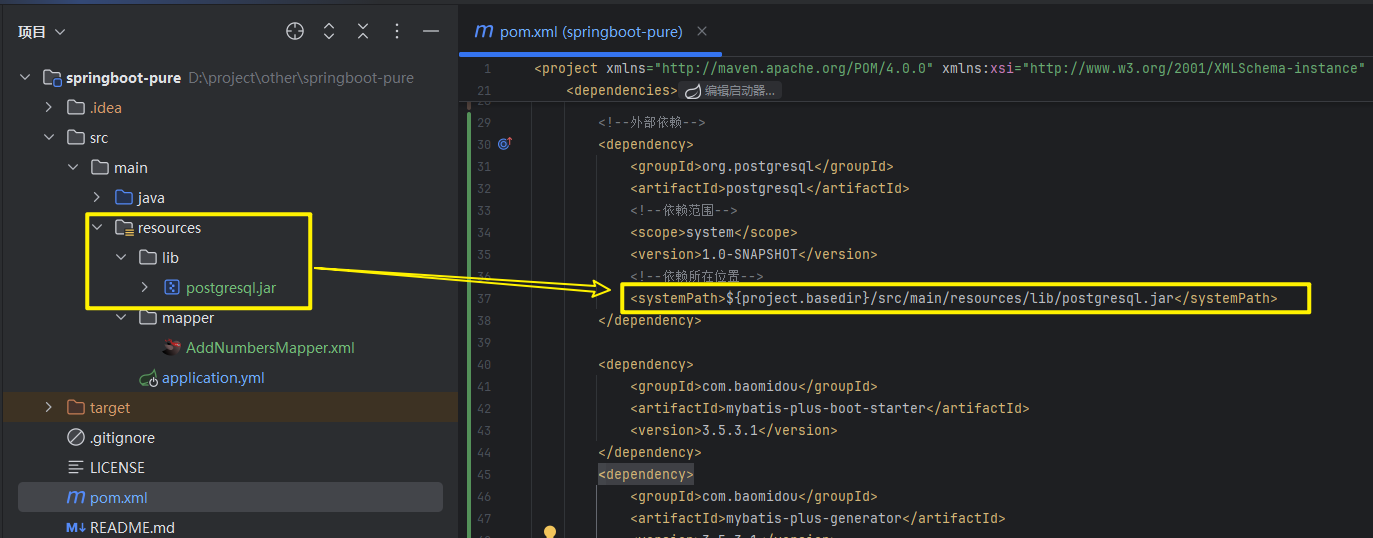Select README.md in project tree
1373x538 pixels.
point(131,527)
